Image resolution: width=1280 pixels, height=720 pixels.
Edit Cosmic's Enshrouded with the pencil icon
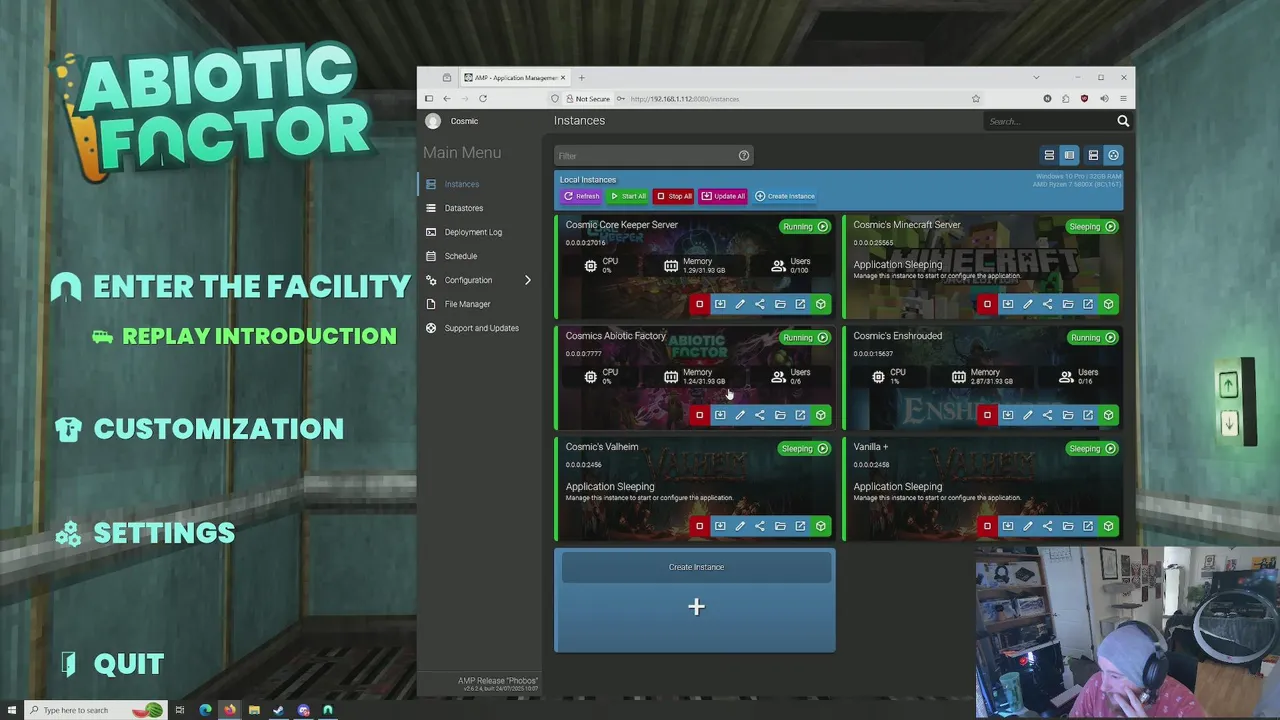[1028, 415]
